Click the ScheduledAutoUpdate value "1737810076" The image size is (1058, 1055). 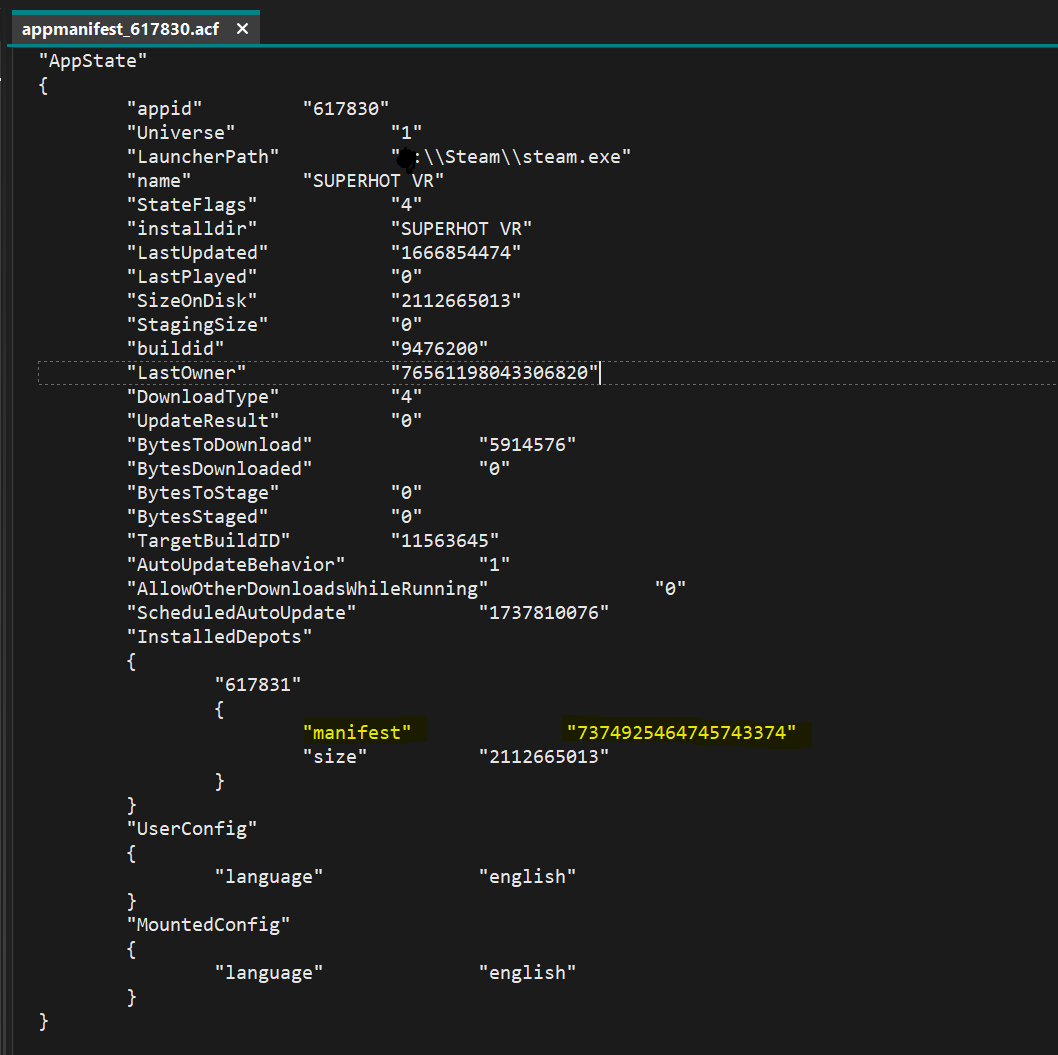pos(543,613)
